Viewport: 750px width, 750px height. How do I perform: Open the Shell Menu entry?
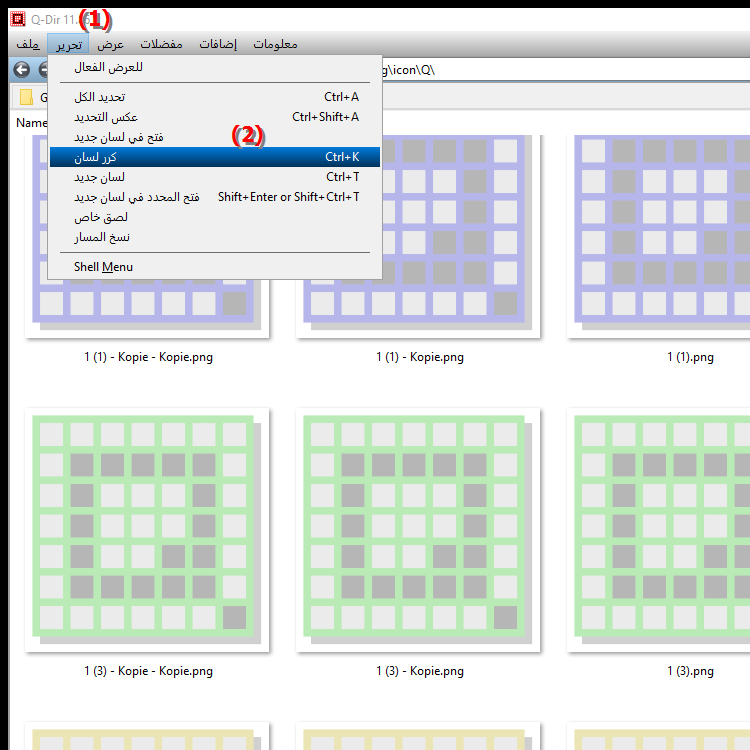(x=215, y=267)
